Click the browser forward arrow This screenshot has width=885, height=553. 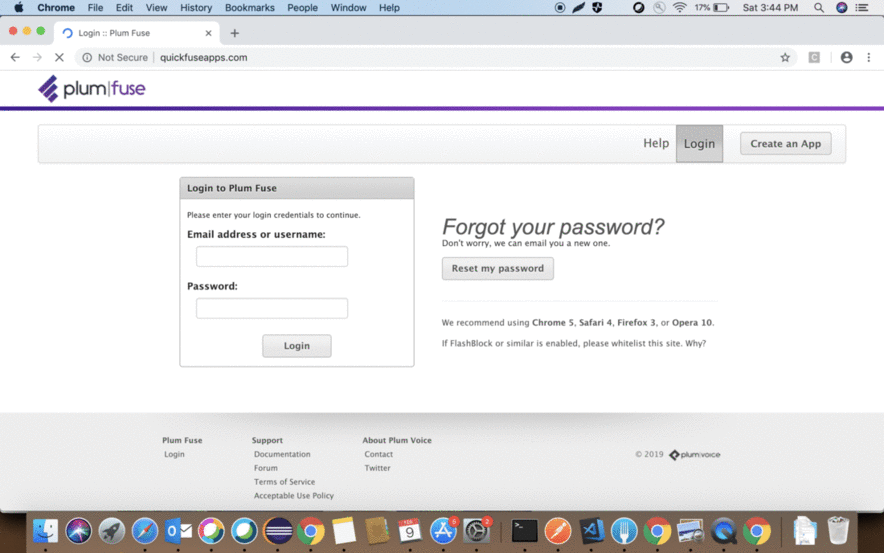coord(37,57)
